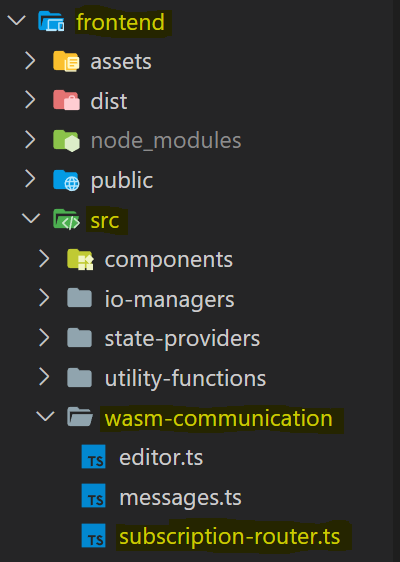
Task: Click the green node_modules folder icon
Action: tap(66, 140)
